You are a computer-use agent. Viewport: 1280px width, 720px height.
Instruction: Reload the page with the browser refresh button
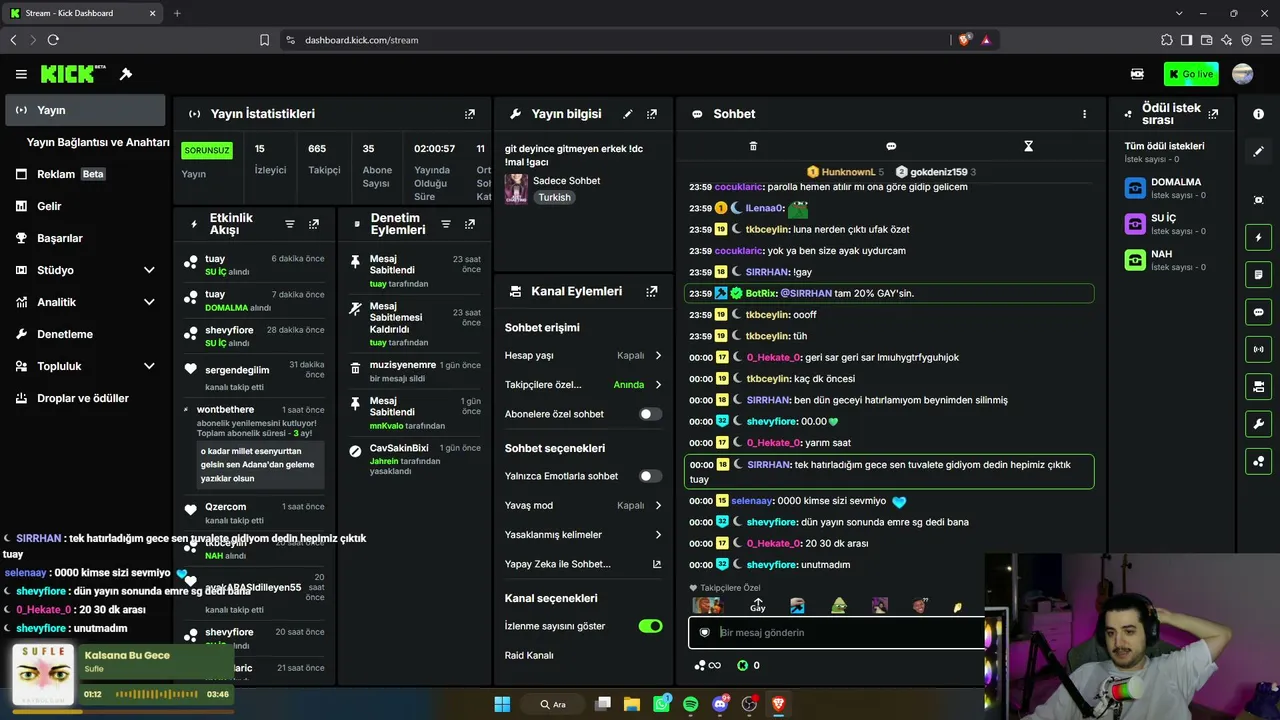[x=53, y=40]
